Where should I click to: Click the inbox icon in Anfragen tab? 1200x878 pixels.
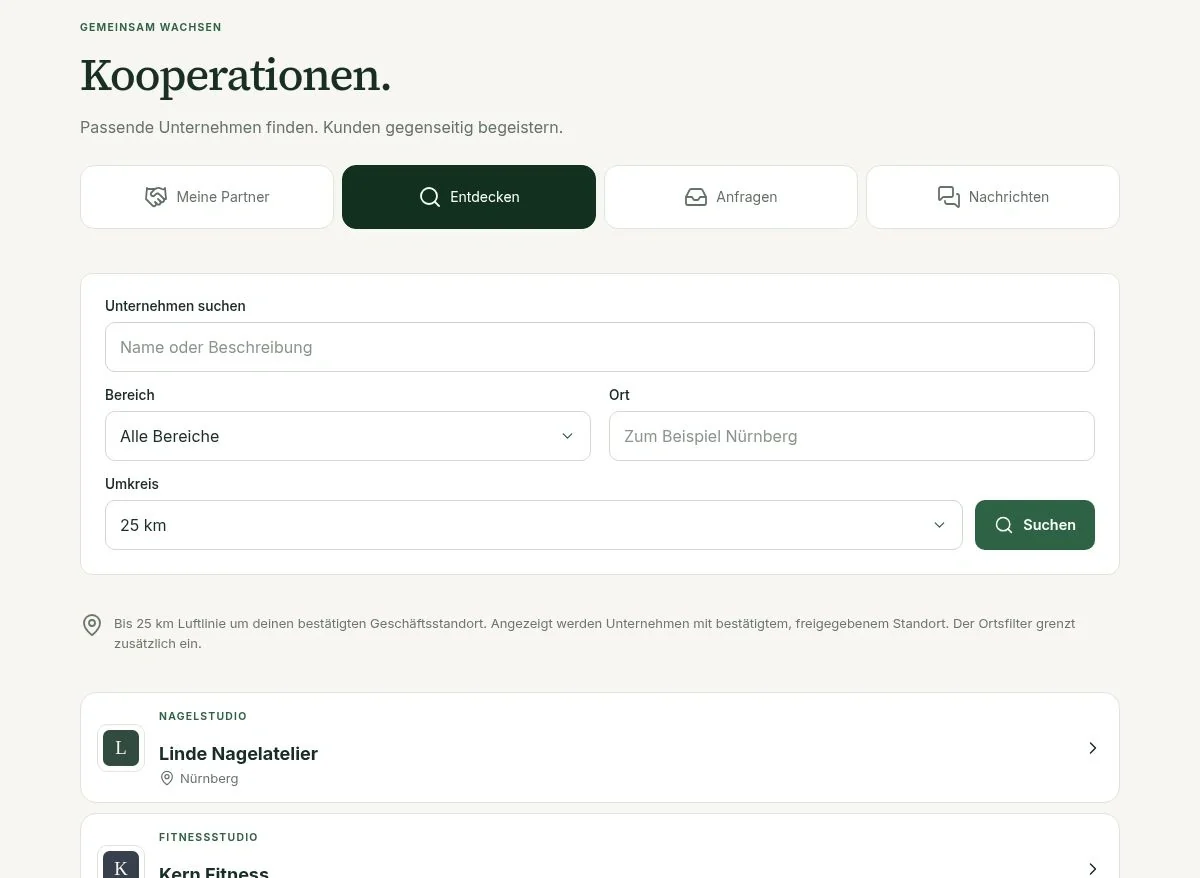[x=696, y=197]
